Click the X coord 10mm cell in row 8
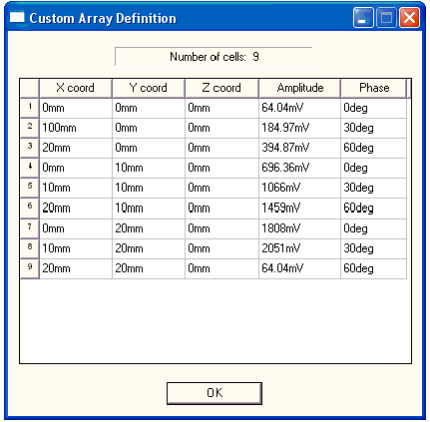Image resolution: width=430 pixels, height=422 pixels. coord(76,249)
